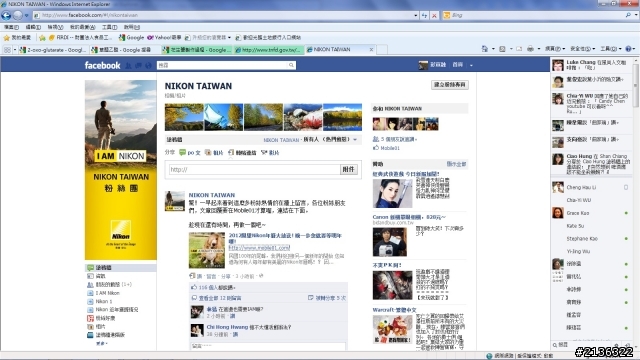Open Facebook messages icon
This screenshot has width=640, height=360.
139,65
